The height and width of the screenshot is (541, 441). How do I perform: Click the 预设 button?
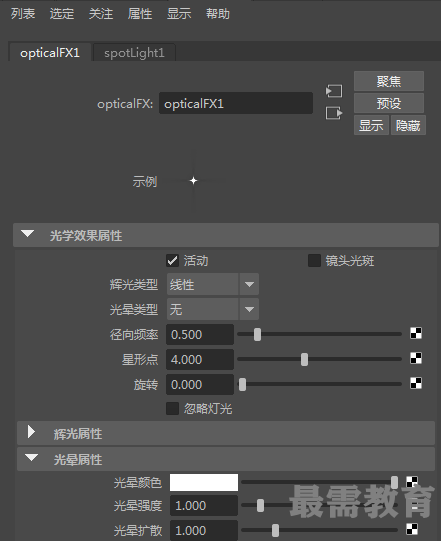[x=389, y=103]
